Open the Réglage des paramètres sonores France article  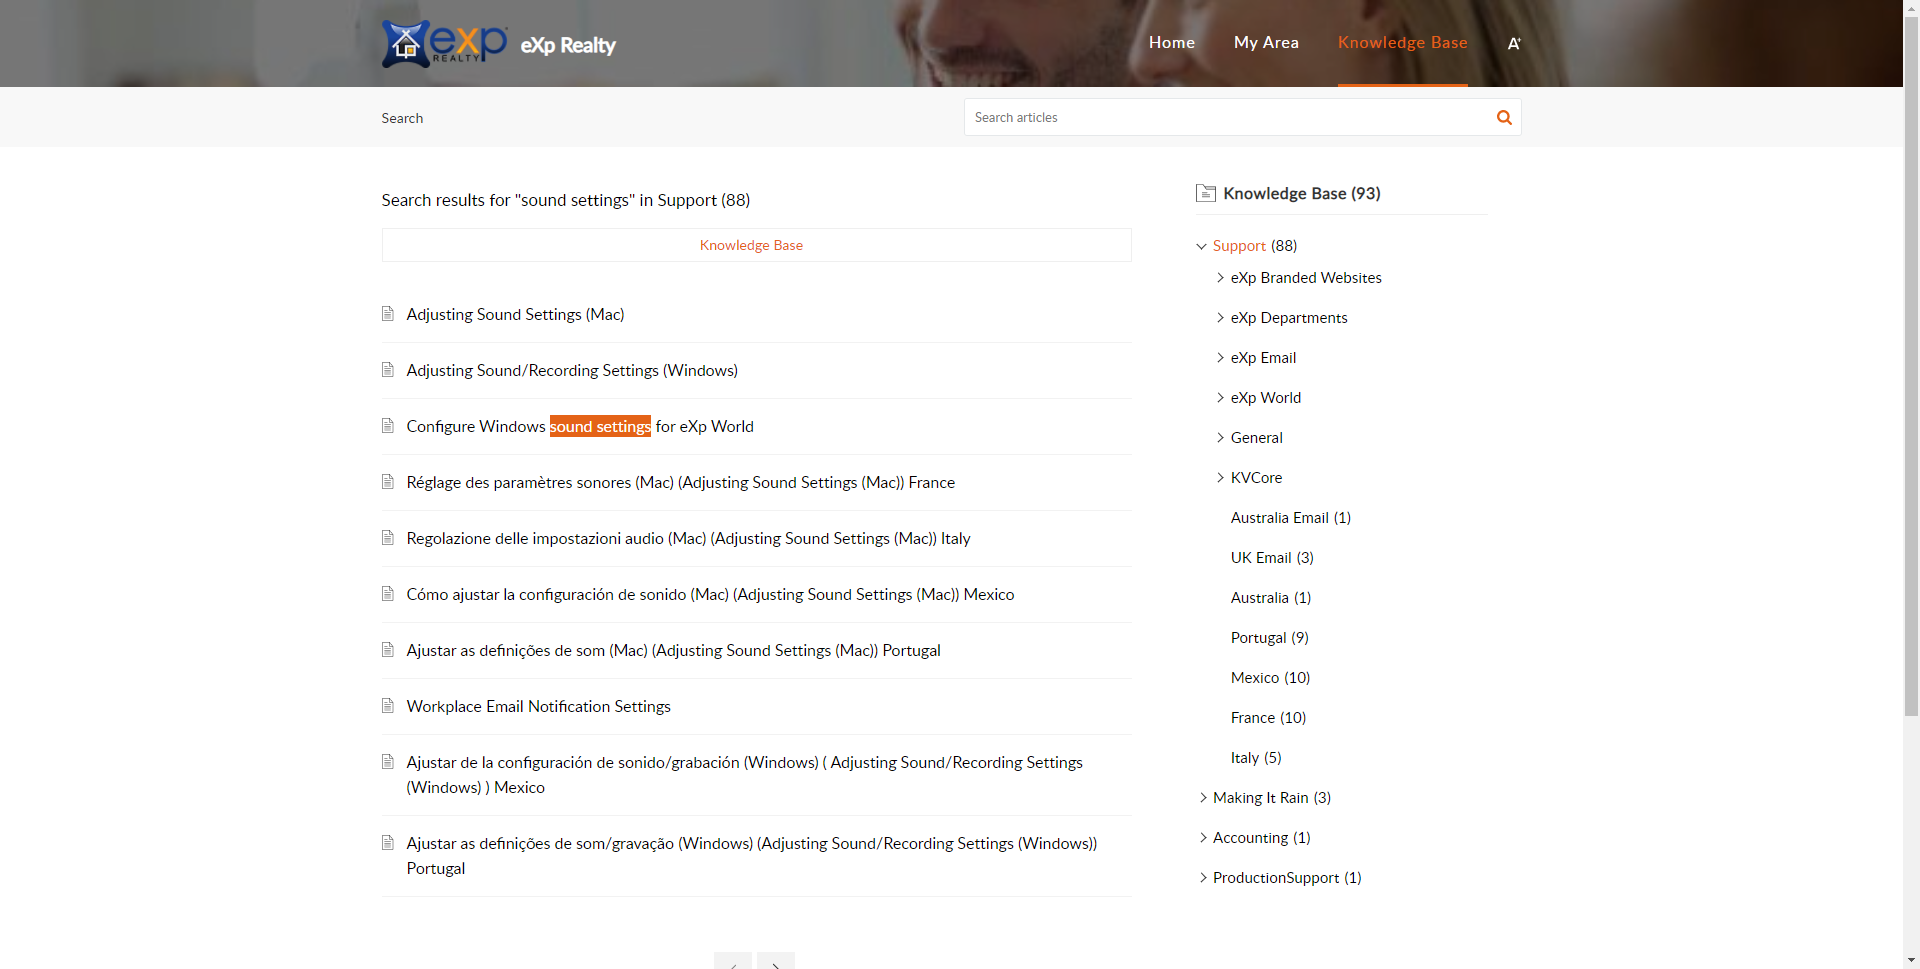click(x=680, y=482)
